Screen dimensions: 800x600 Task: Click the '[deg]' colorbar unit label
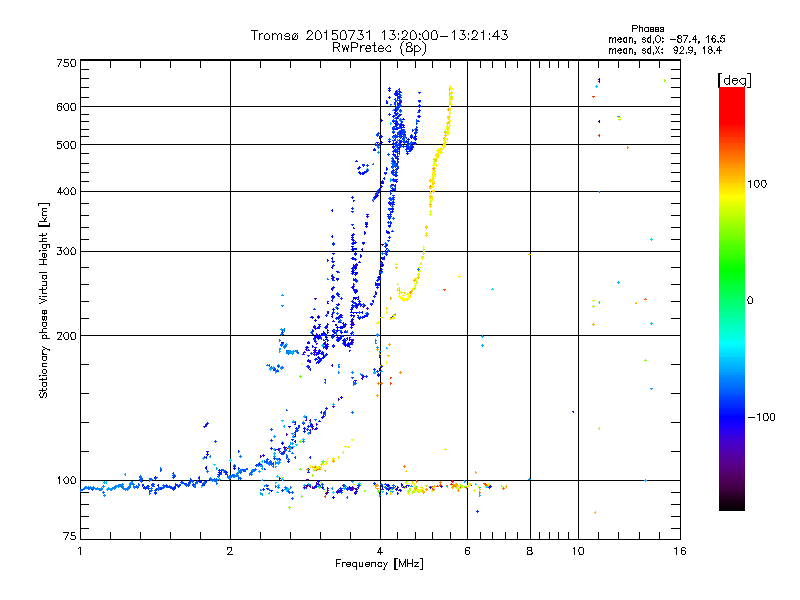734,80
